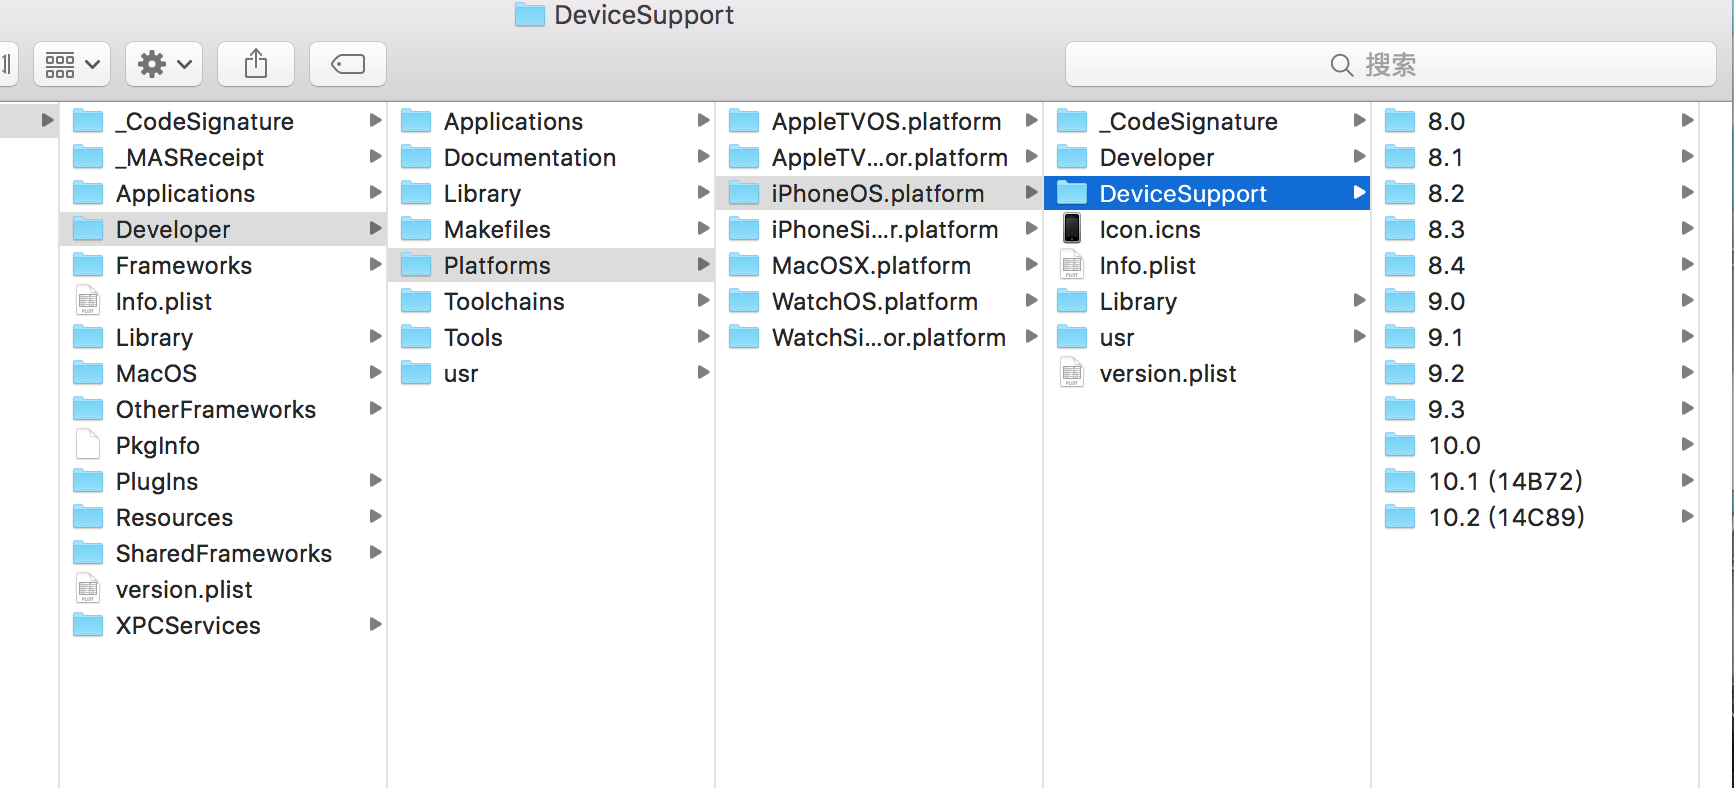This screenshot has height=788, width=1734.
Task: Select the PkgInfo file icon
Action: [x=88, y=445]
